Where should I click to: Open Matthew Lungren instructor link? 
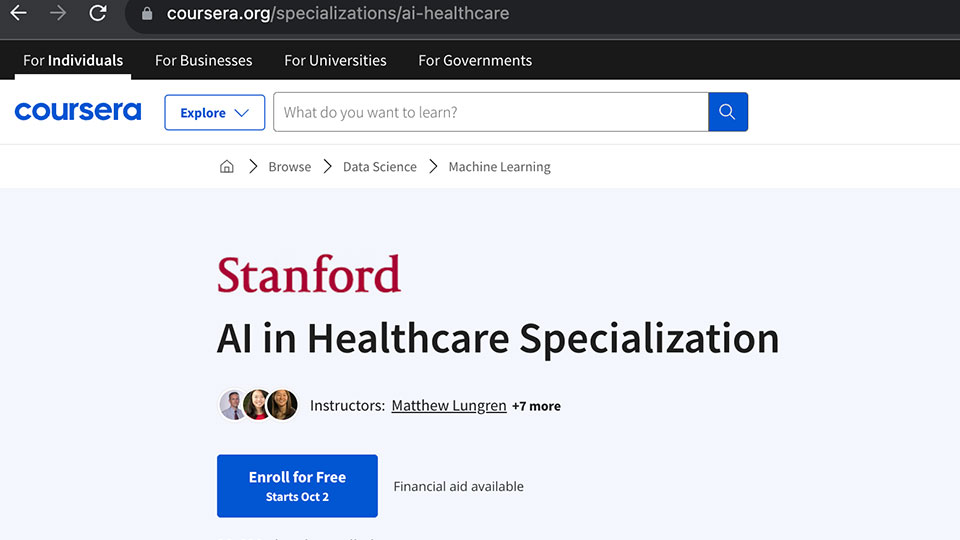[x=449, y=405]
